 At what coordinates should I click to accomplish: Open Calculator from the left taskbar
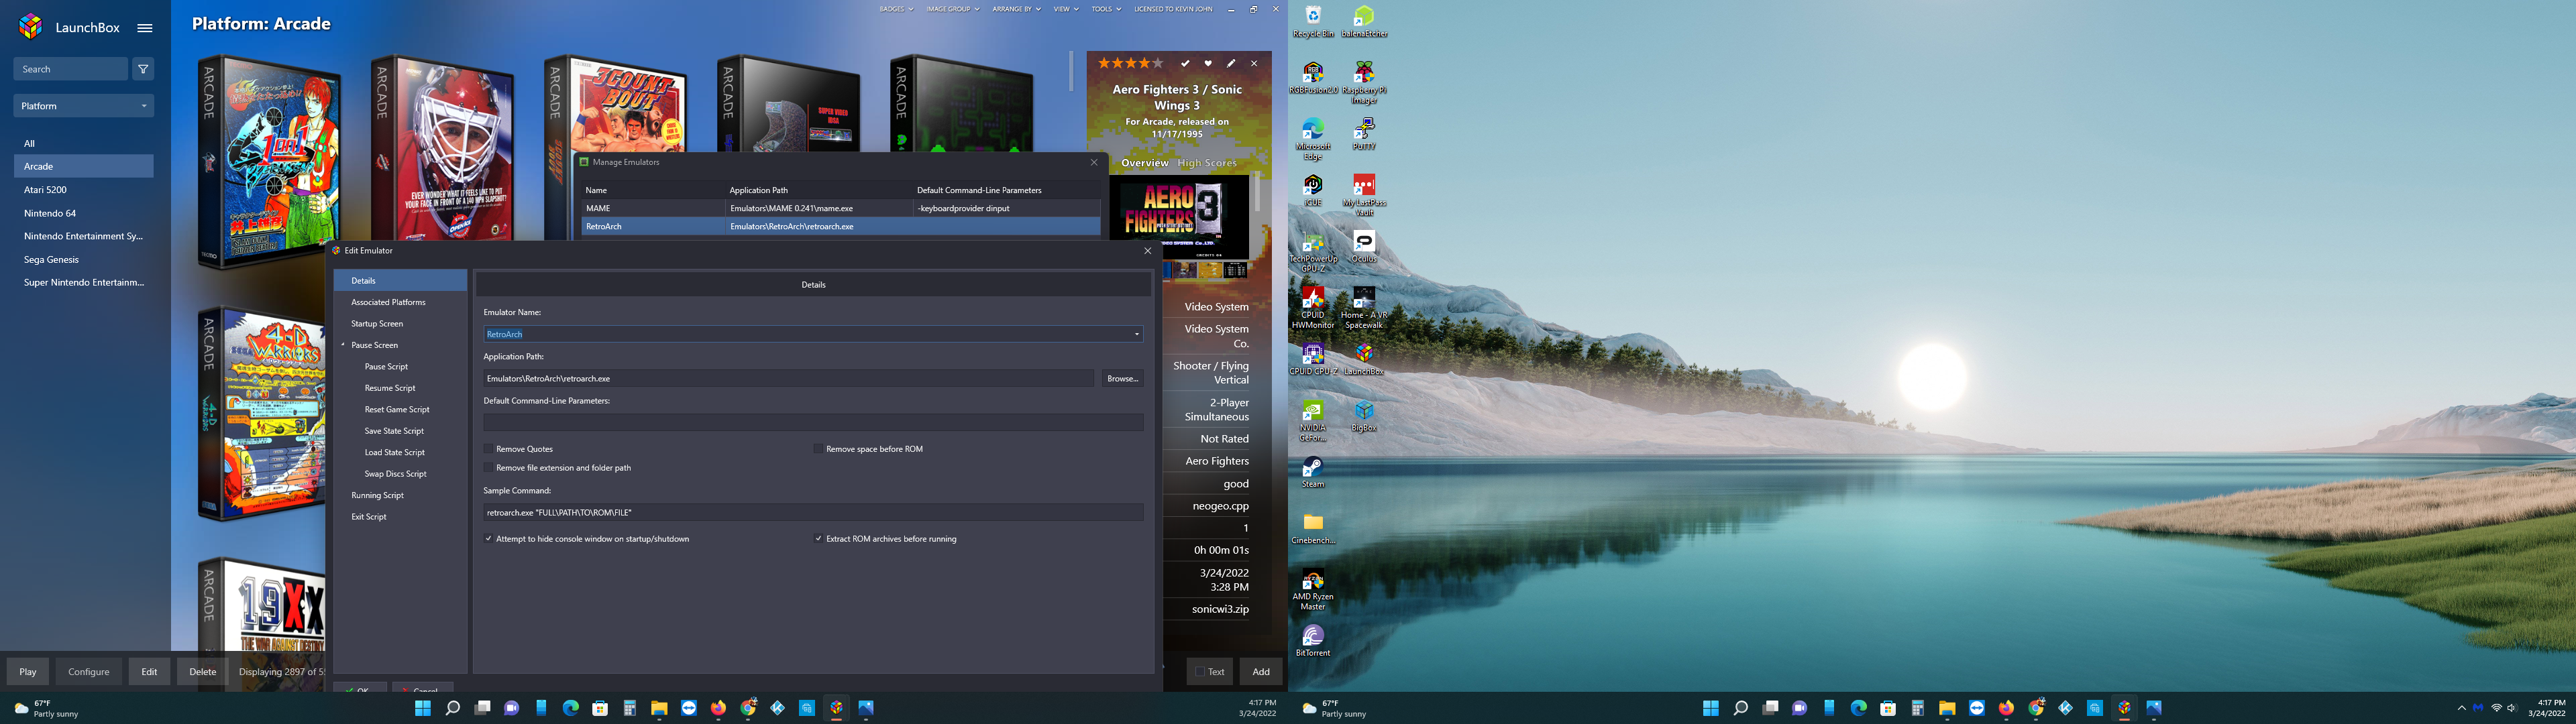(629, 708)
